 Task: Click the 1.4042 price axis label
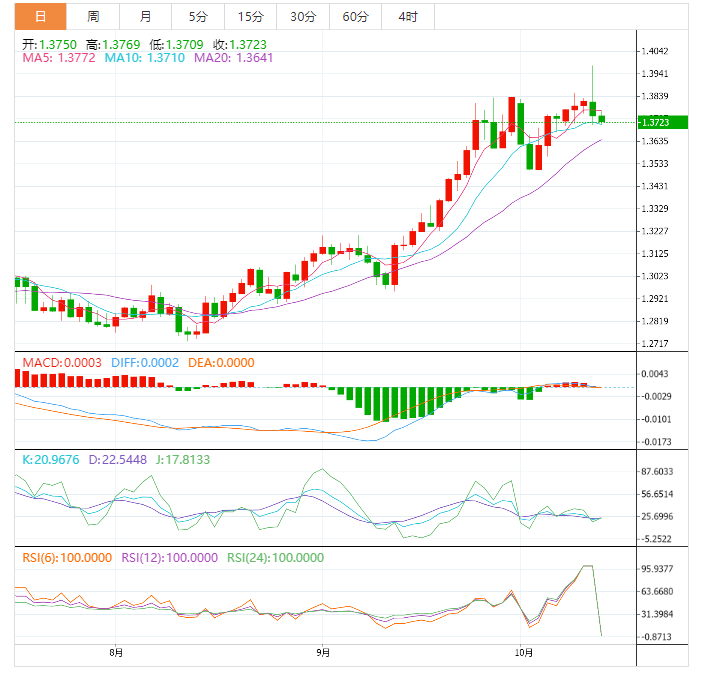pos(655,51)
